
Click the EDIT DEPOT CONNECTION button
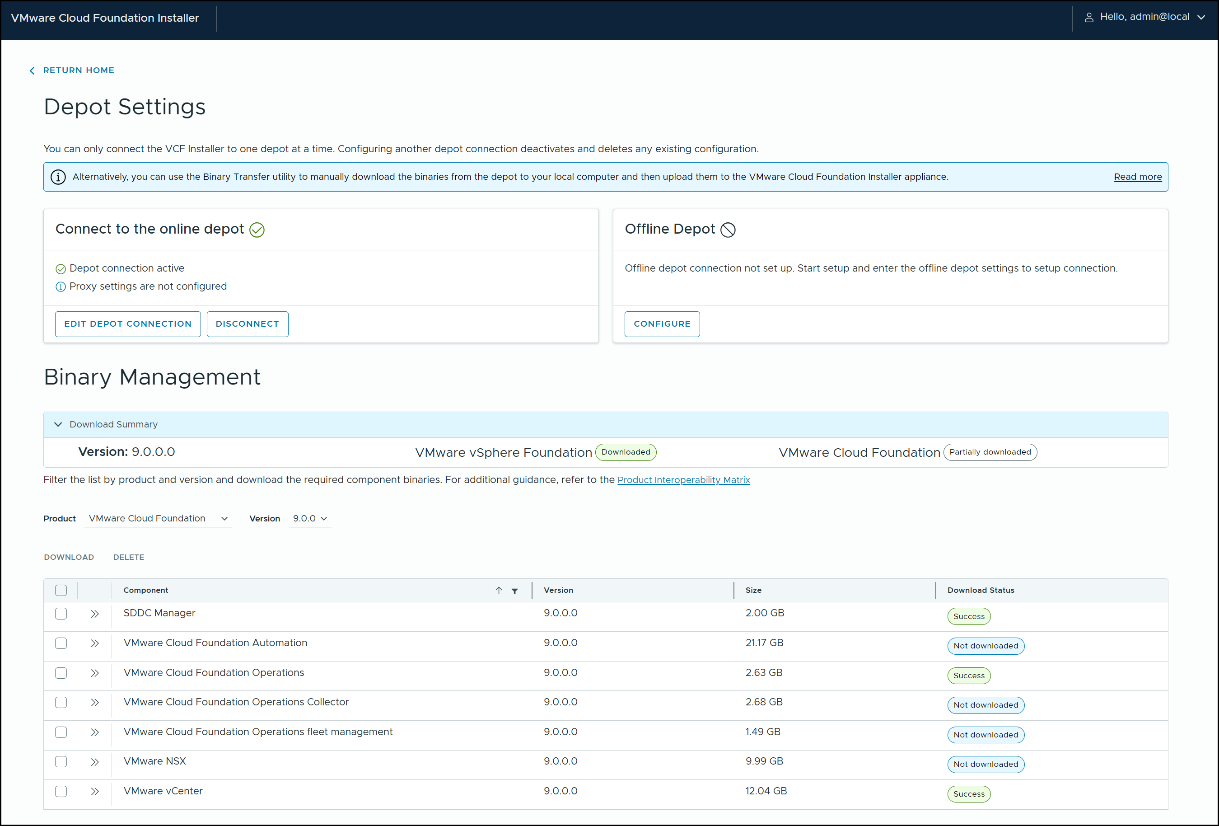coord(128,324)
